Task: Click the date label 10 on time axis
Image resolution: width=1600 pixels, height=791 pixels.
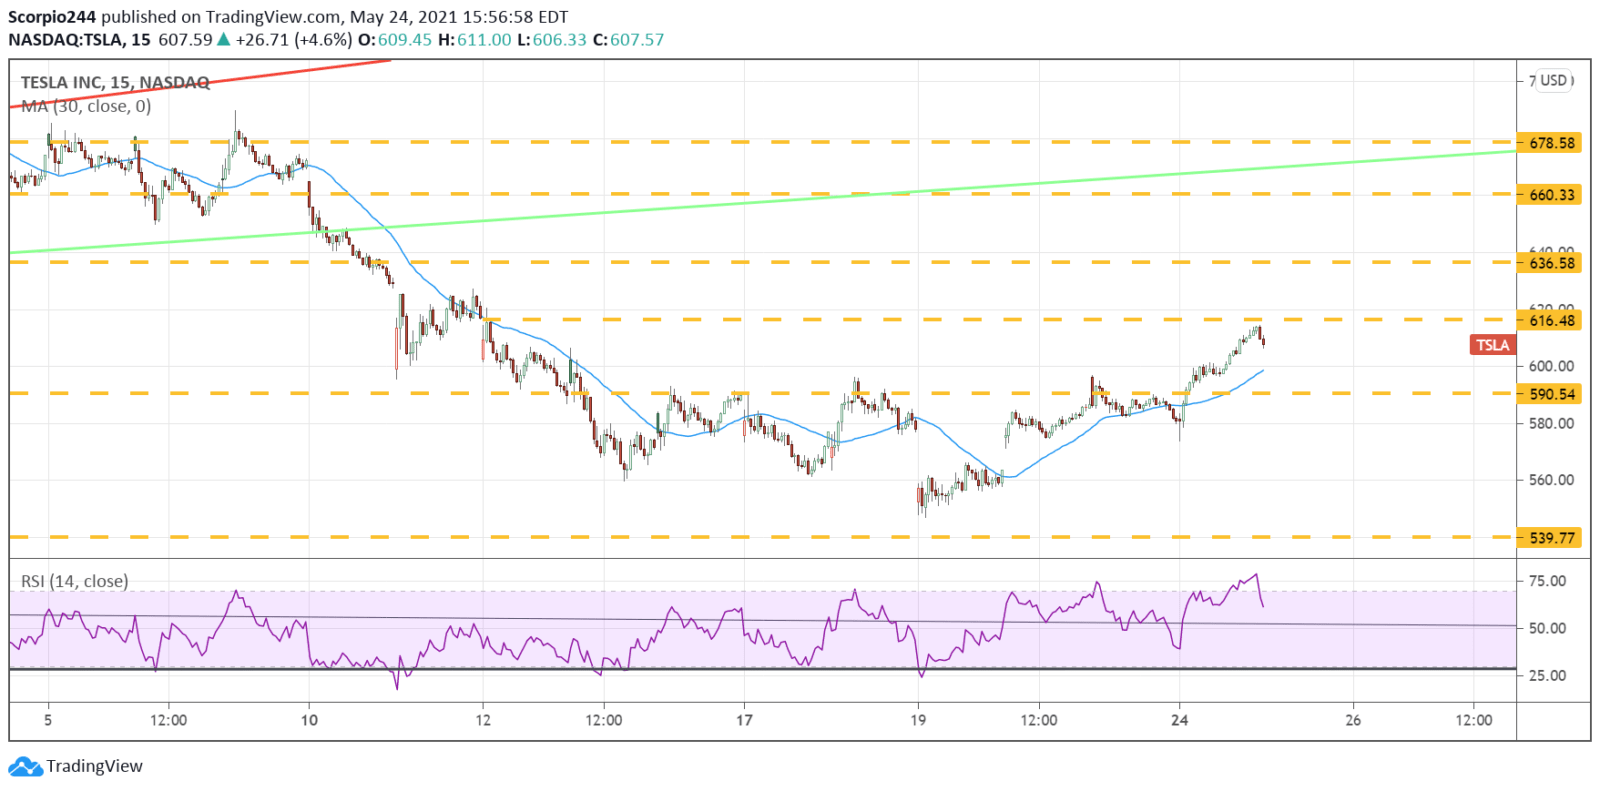Action: point(309,720)
